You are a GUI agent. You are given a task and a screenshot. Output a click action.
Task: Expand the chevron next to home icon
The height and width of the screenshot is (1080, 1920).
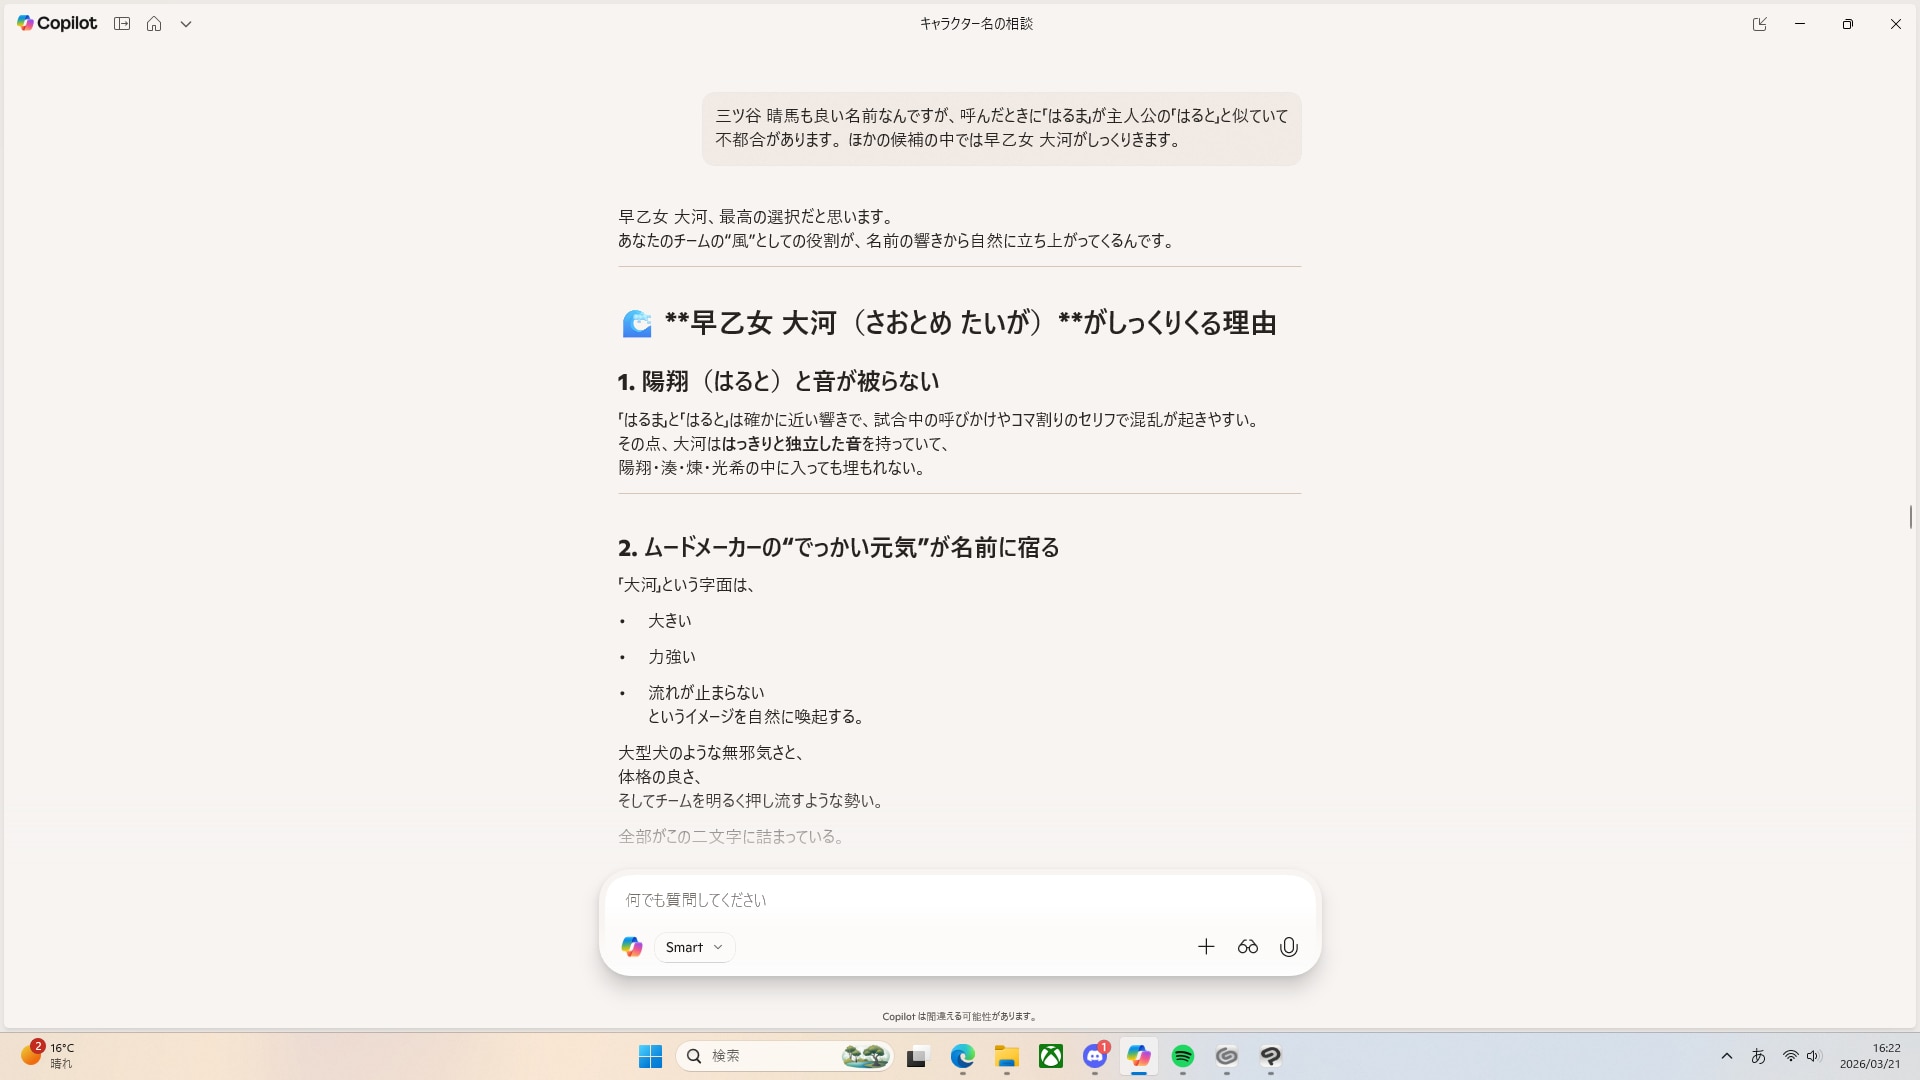186,24
